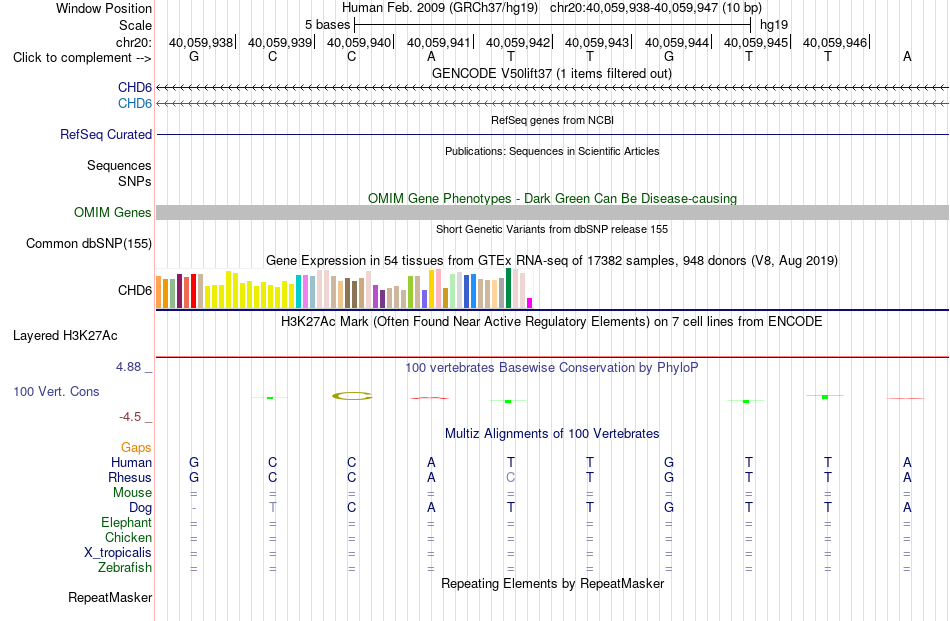This screenshot has height=621, width=950.
Task: Click the X_tropicalis species label
Action: 118,553
